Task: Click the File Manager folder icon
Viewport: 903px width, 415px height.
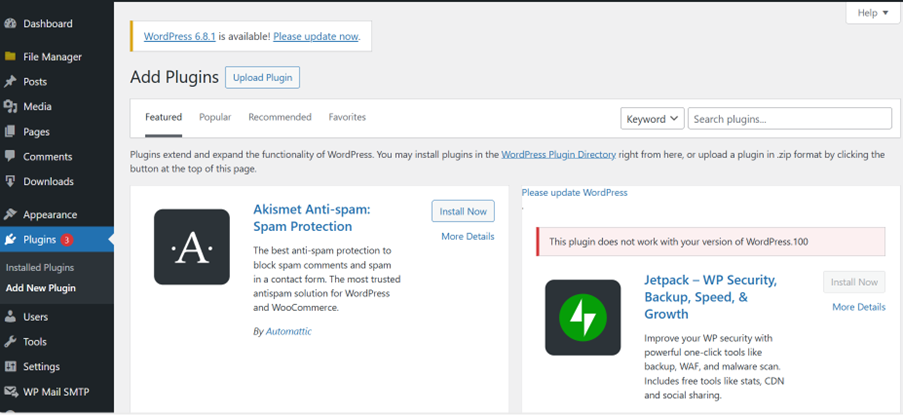Action: click(x=10, y=56)
